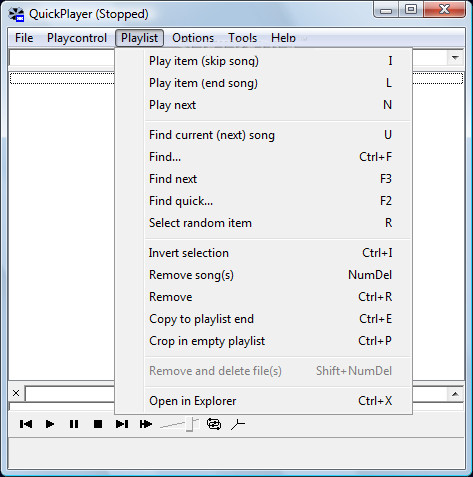Open the Playcontrol menu
Viewport: 473px width, 477px height.
(77, 38)
